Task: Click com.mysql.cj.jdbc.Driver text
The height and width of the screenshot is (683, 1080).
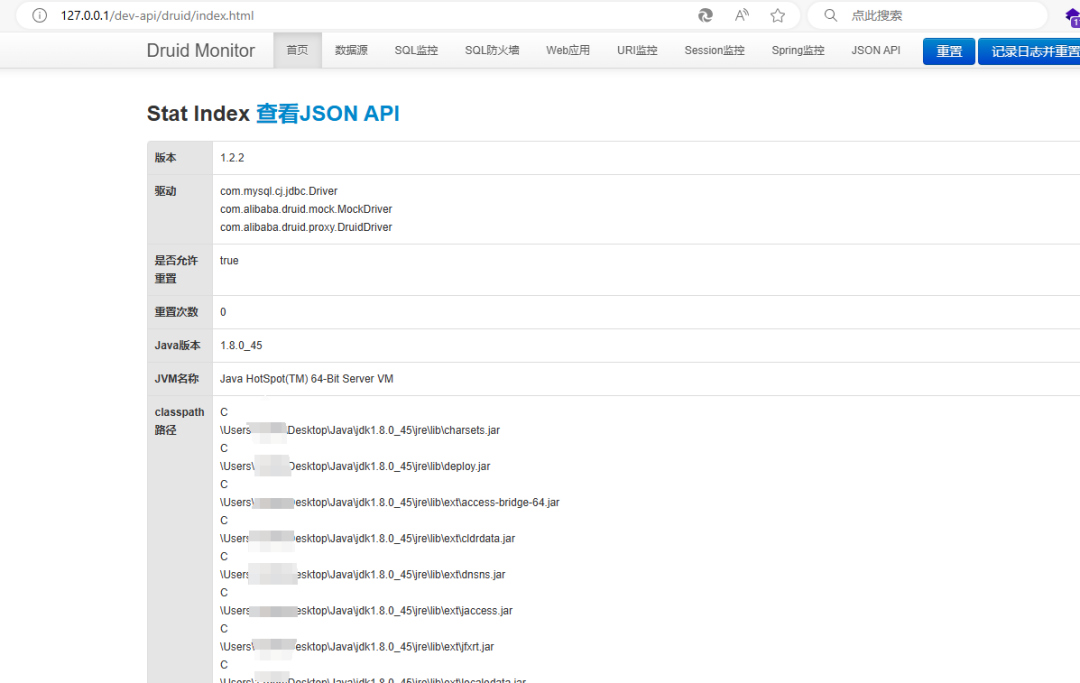Action: [x=279, y=191]
